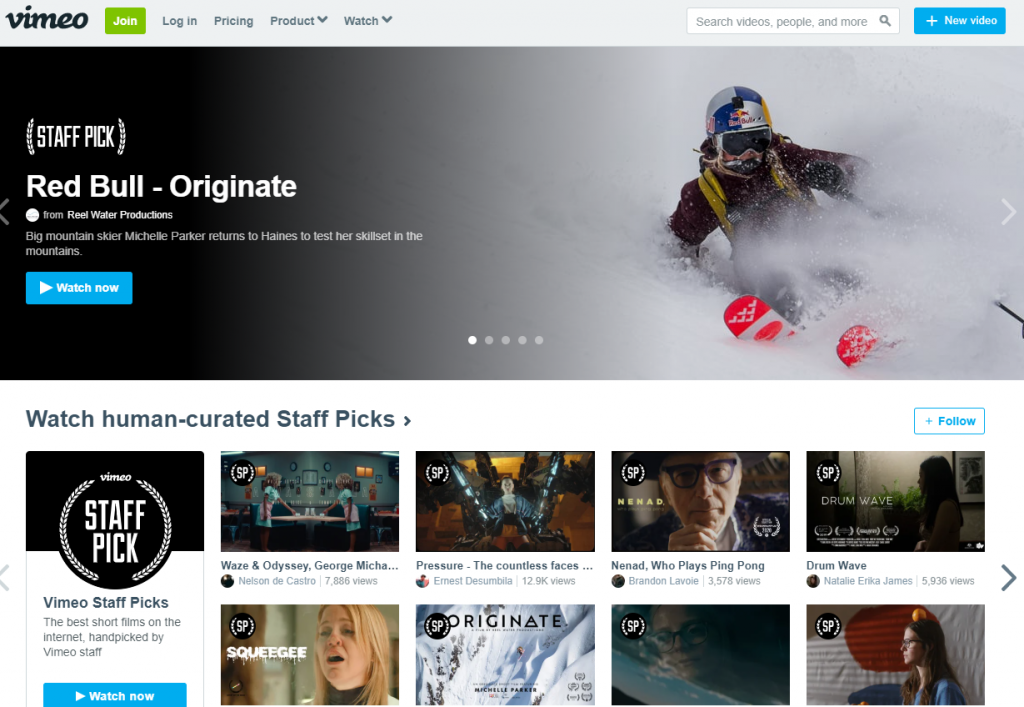1024x707 pixels.
Task: Select the fourth carousel dot
Action: (522, 340)
